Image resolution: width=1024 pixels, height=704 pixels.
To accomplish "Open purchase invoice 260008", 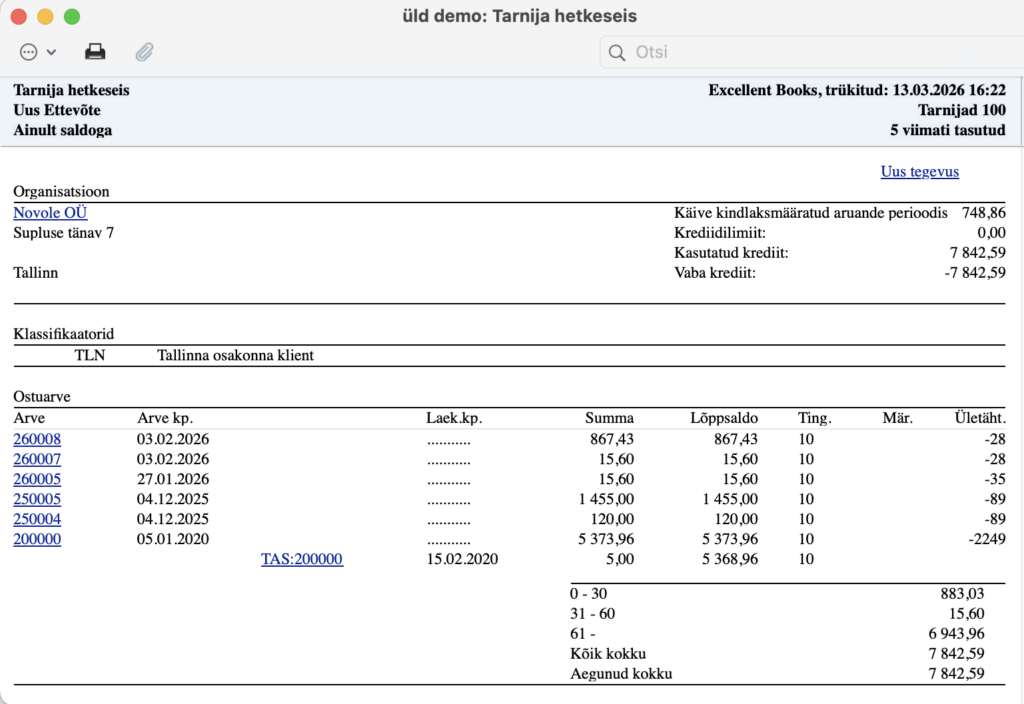I will coord(37,439).
